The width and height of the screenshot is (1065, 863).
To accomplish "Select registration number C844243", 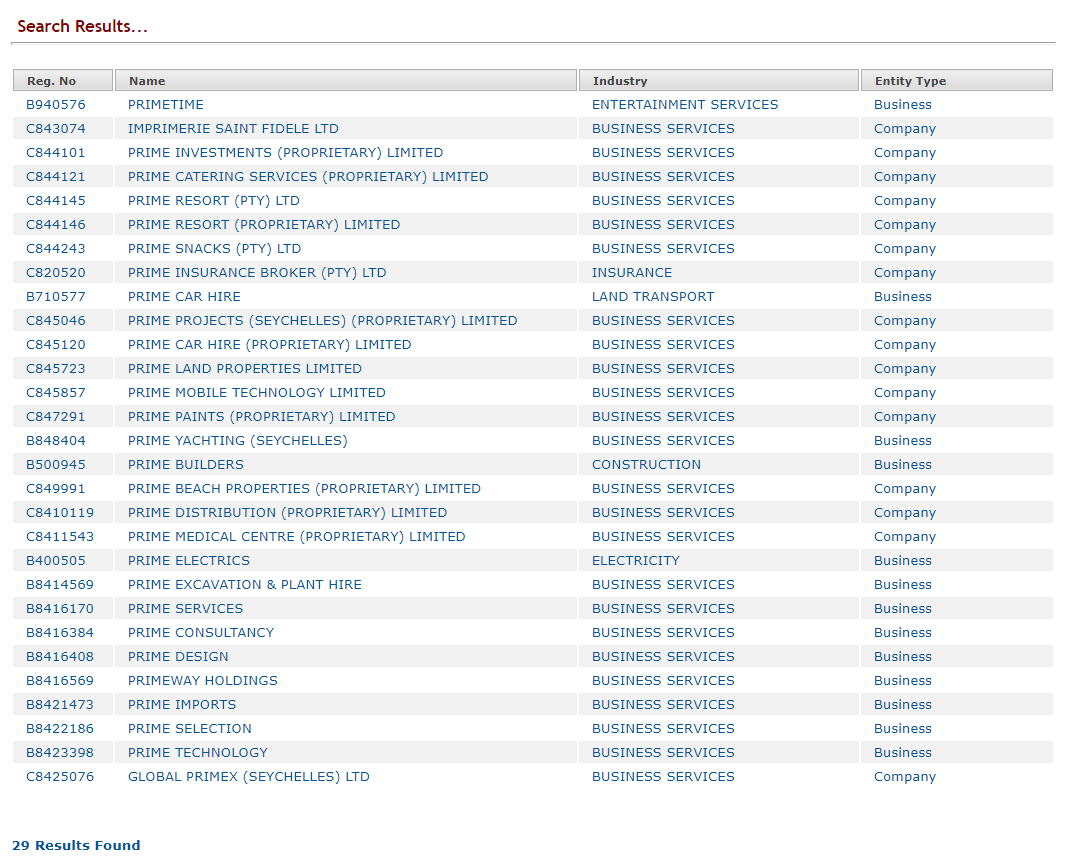I will (56, 249).
